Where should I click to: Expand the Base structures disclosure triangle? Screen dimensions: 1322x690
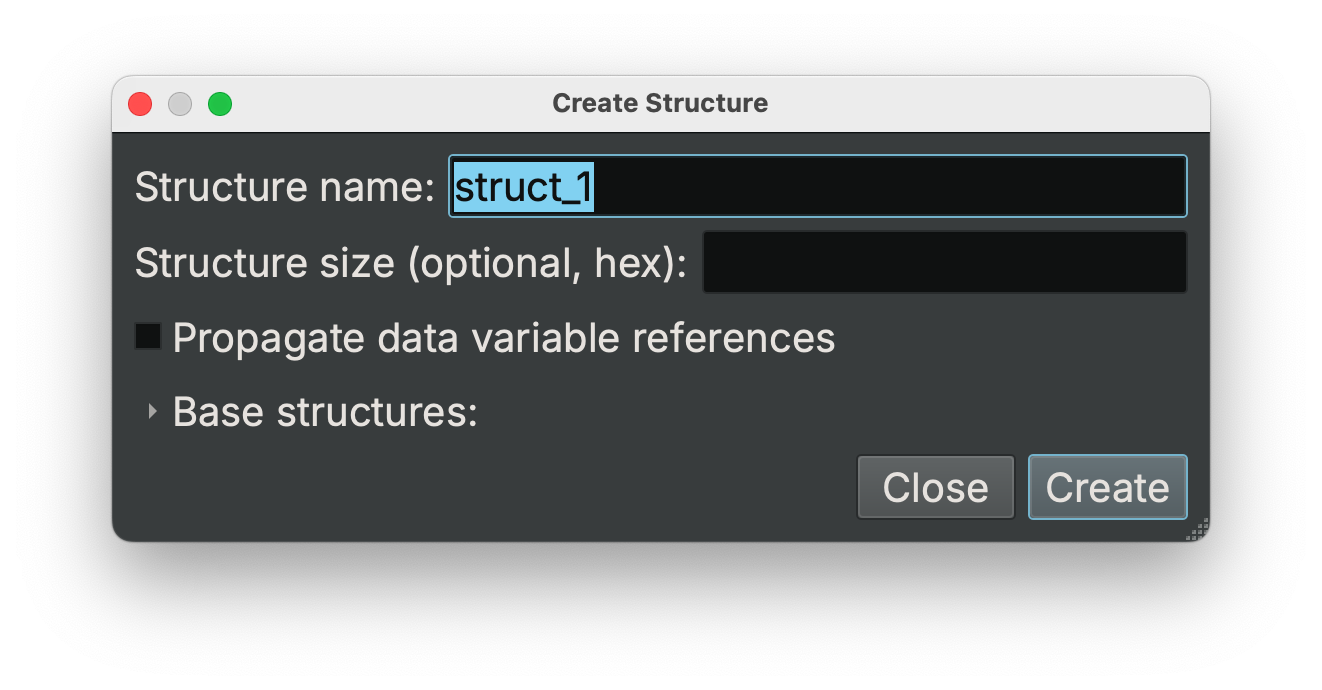152,411
